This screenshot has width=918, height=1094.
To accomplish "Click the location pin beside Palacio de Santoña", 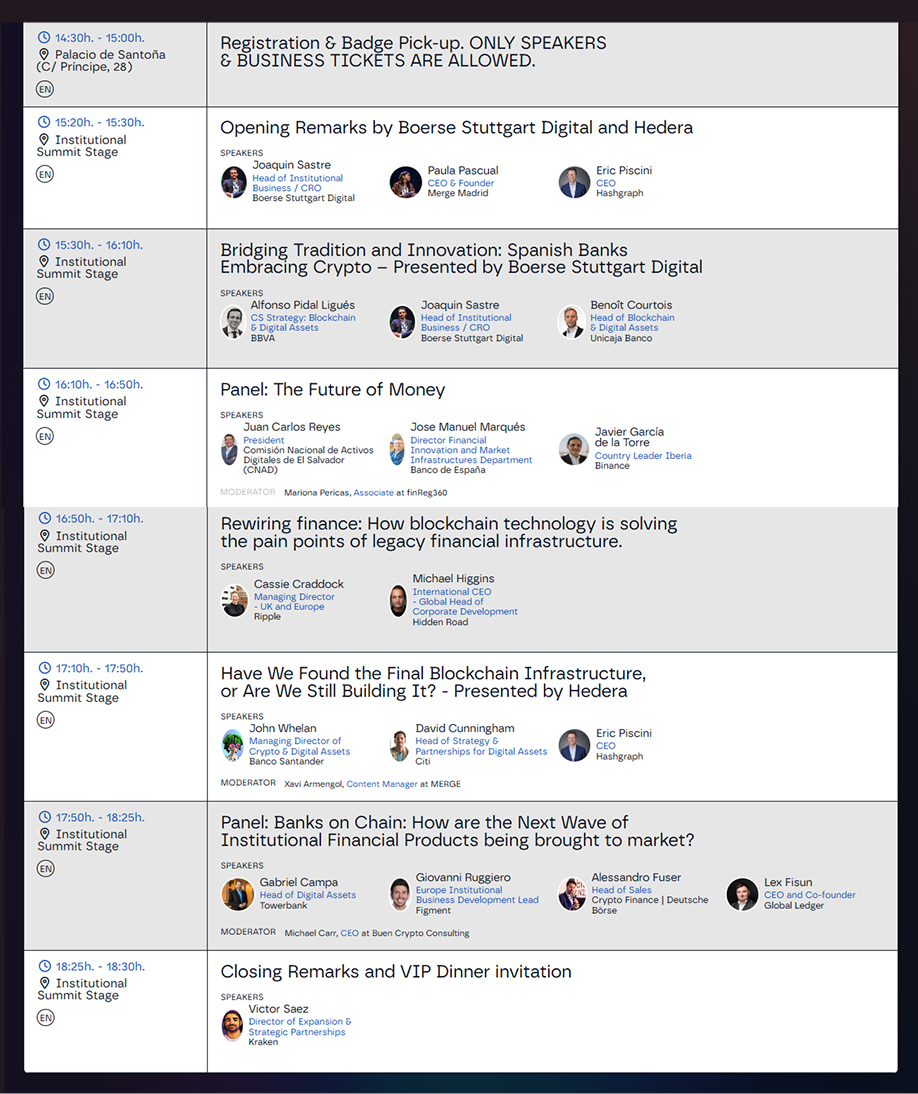I will tap(44, 55).
